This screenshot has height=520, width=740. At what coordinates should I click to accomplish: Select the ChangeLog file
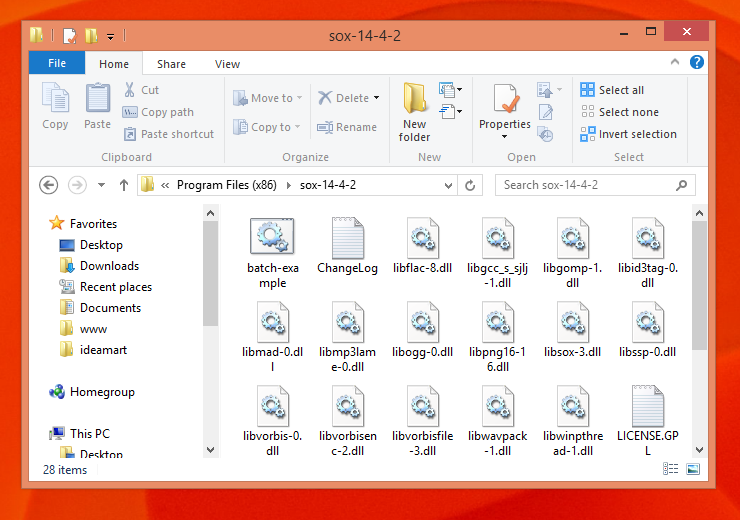coord(347,246)
